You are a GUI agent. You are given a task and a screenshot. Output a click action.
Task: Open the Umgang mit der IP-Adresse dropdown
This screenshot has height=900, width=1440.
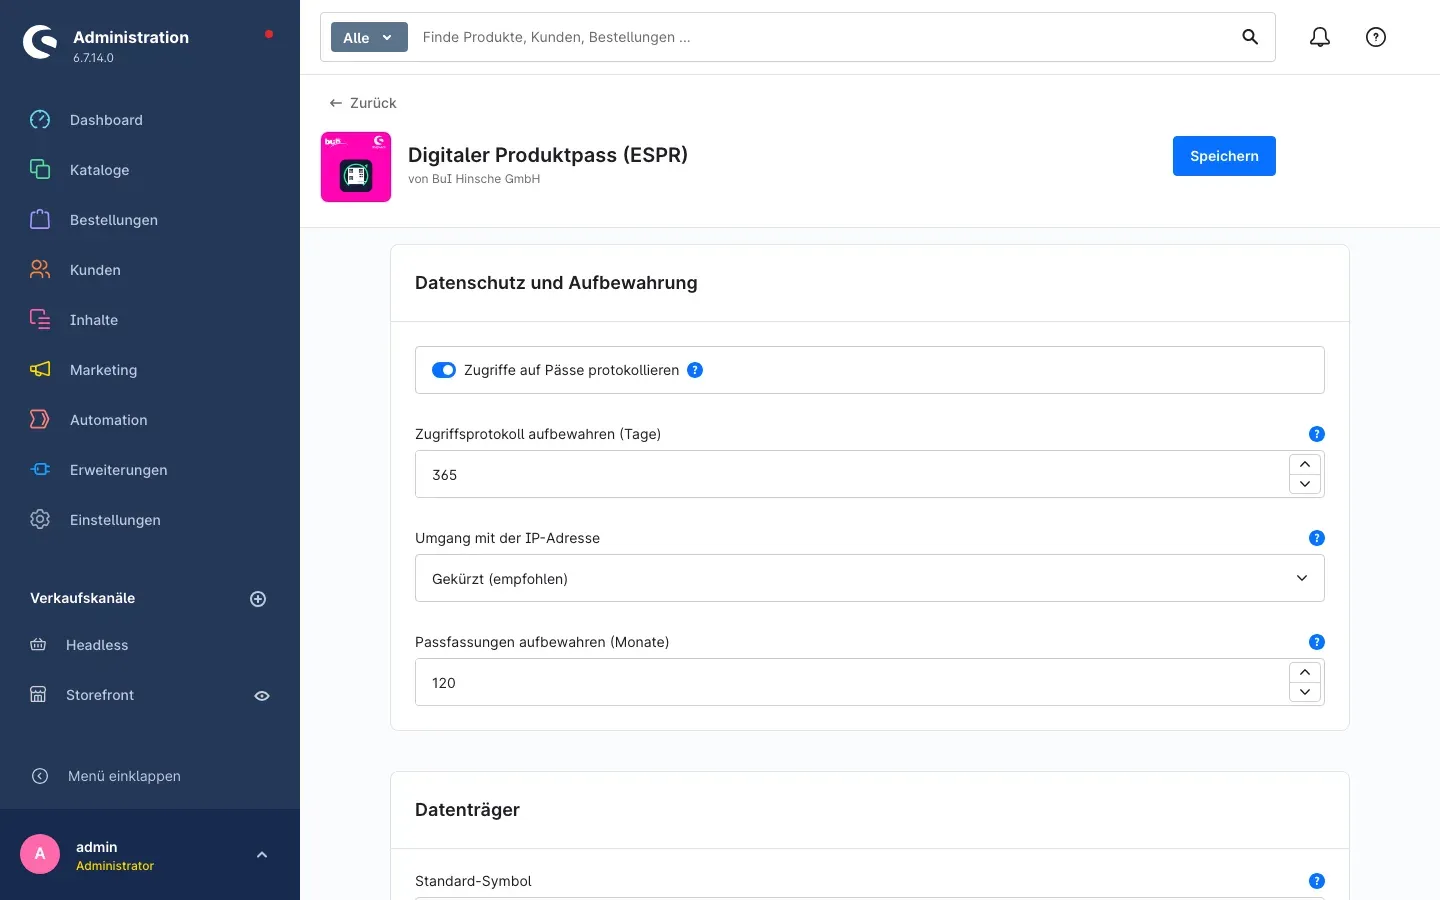(870, 578)
